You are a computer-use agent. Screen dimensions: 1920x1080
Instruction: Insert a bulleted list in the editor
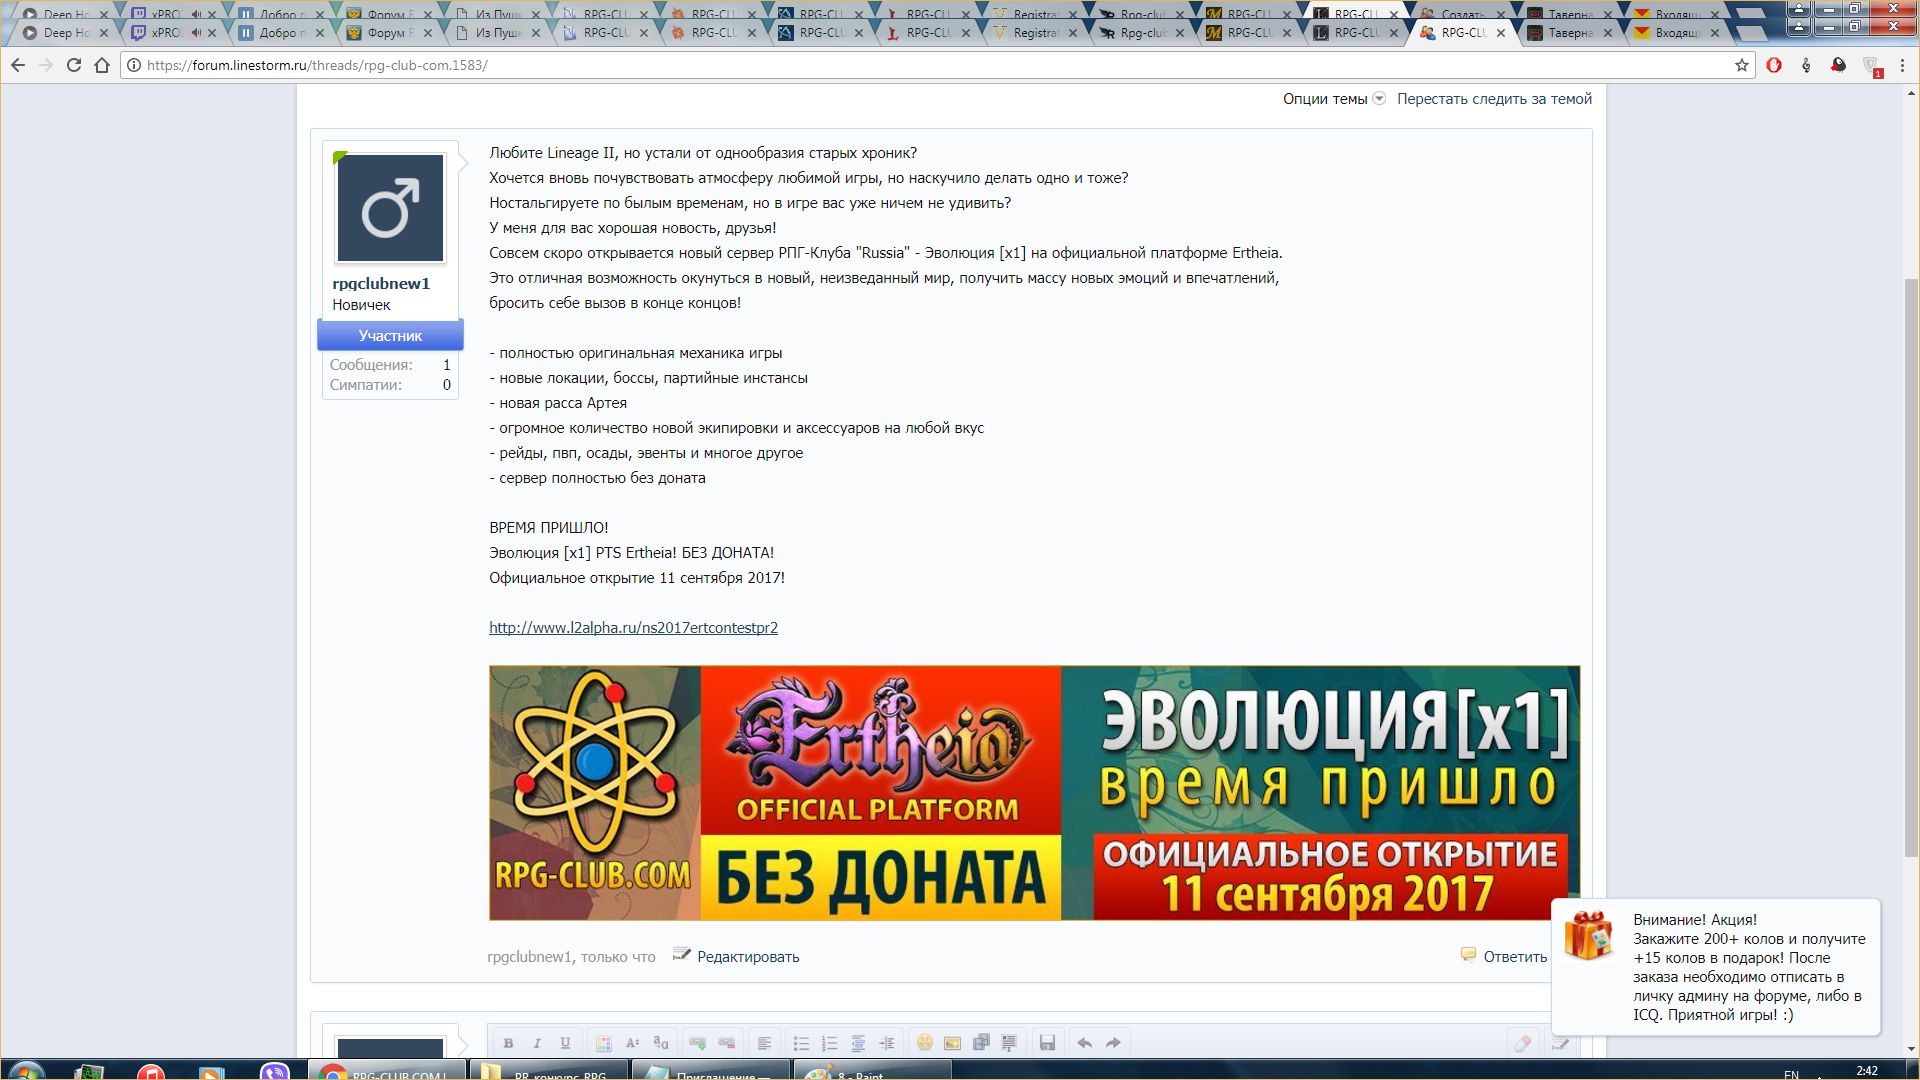click(801, 1043)
